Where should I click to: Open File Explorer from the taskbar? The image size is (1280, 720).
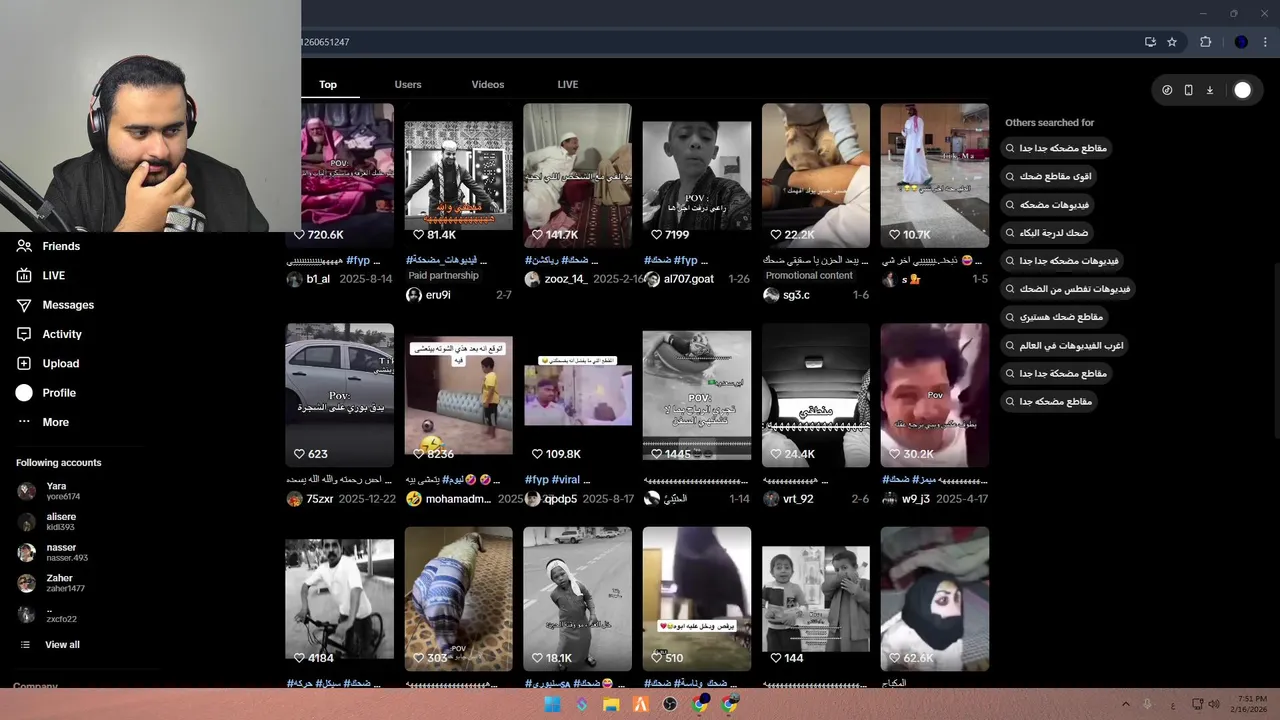[x=611, y=704]
